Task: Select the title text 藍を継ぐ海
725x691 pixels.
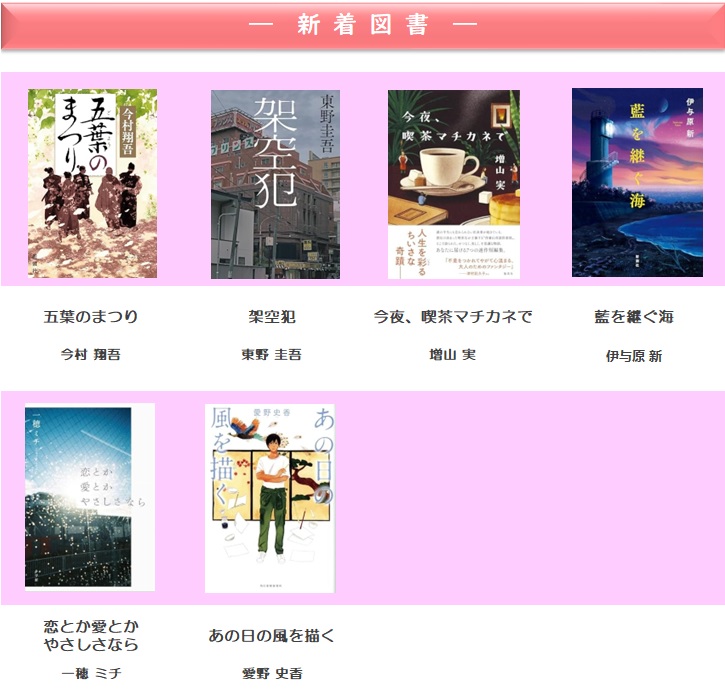Action: click(634, 316)
